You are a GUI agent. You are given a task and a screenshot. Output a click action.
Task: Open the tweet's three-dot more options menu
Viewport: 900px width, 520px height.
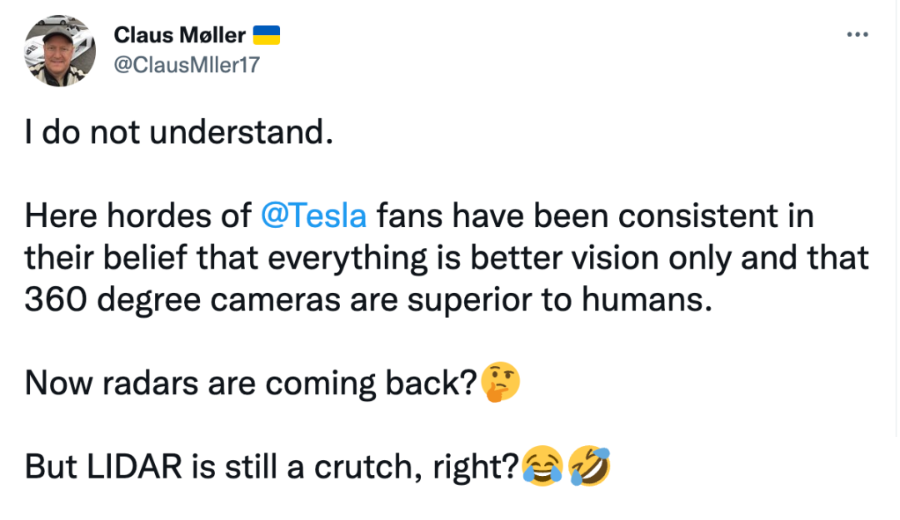point(857,35)
